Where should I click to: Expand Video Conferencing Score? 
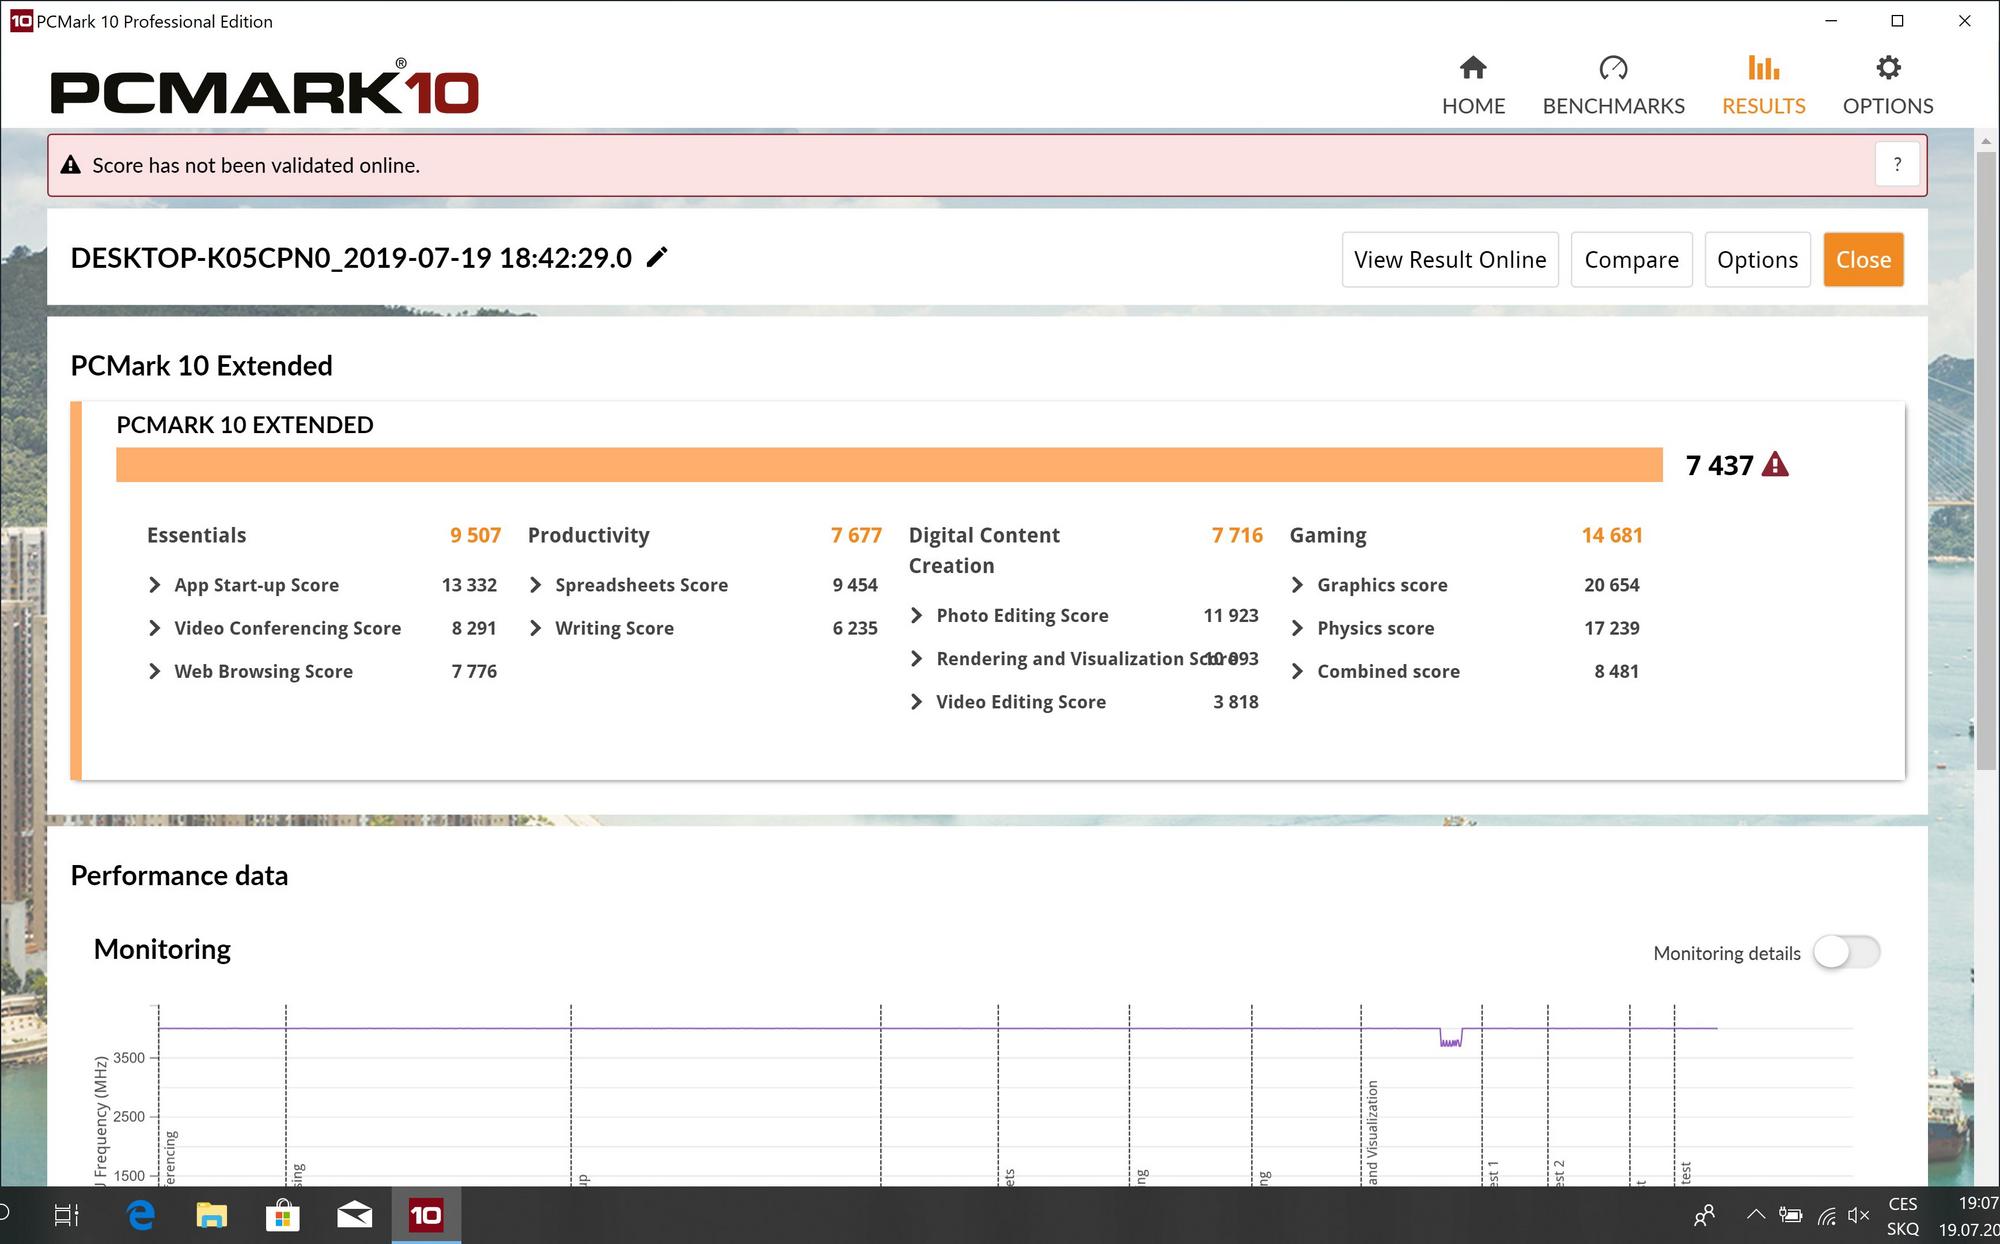tap(154, 628)
